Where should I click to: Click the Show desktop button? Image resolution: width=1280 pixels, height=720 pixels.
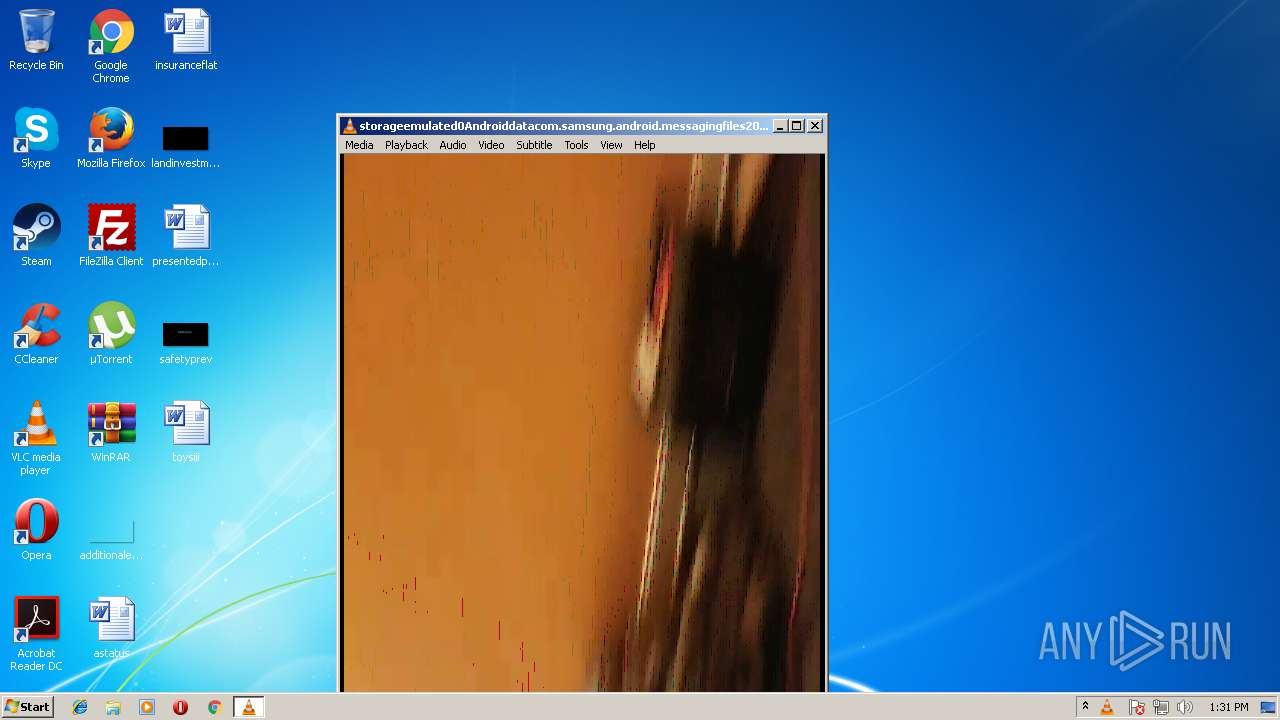[x=1270, y=707]
